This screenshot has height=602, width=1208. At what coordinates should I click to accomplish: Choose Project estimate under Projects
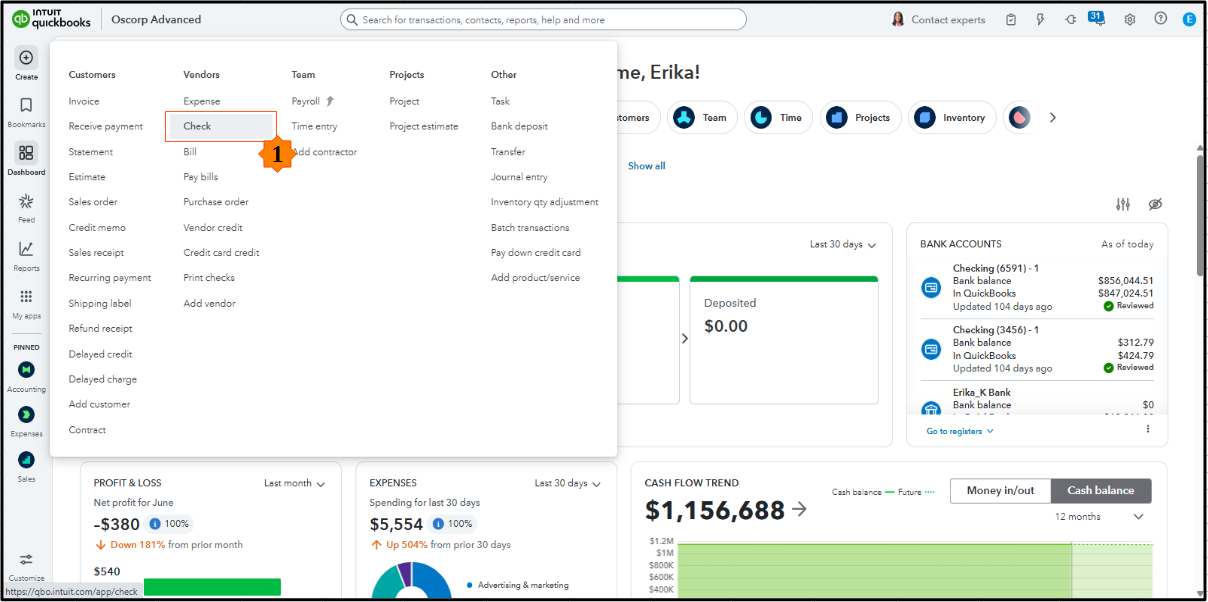(x=424, y=126)
